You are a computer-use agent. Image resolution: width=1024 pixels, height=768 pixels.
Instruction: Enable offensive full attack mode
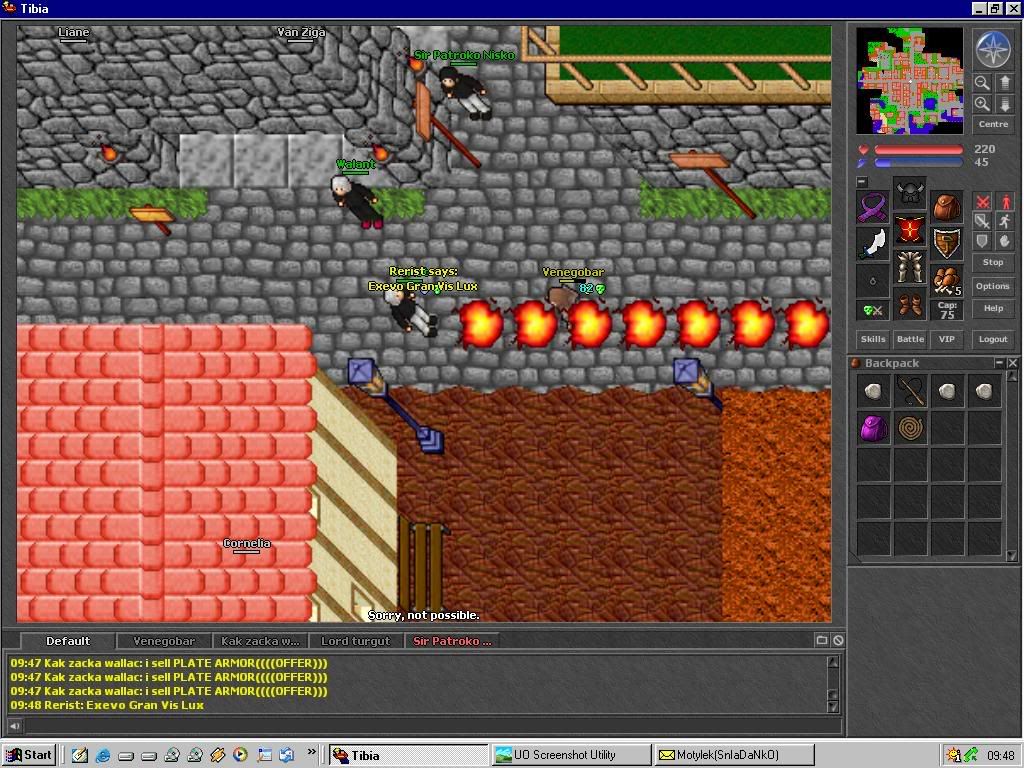pos(982,202)
